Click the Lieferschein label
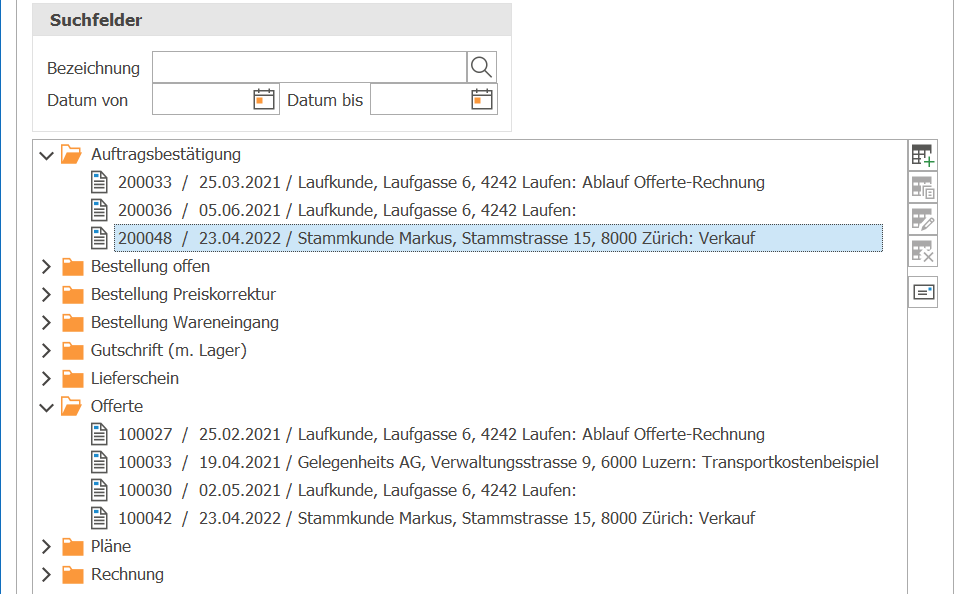Image resolution: width=967 pixels, height=594 pixels. click(x=135, y=378)
